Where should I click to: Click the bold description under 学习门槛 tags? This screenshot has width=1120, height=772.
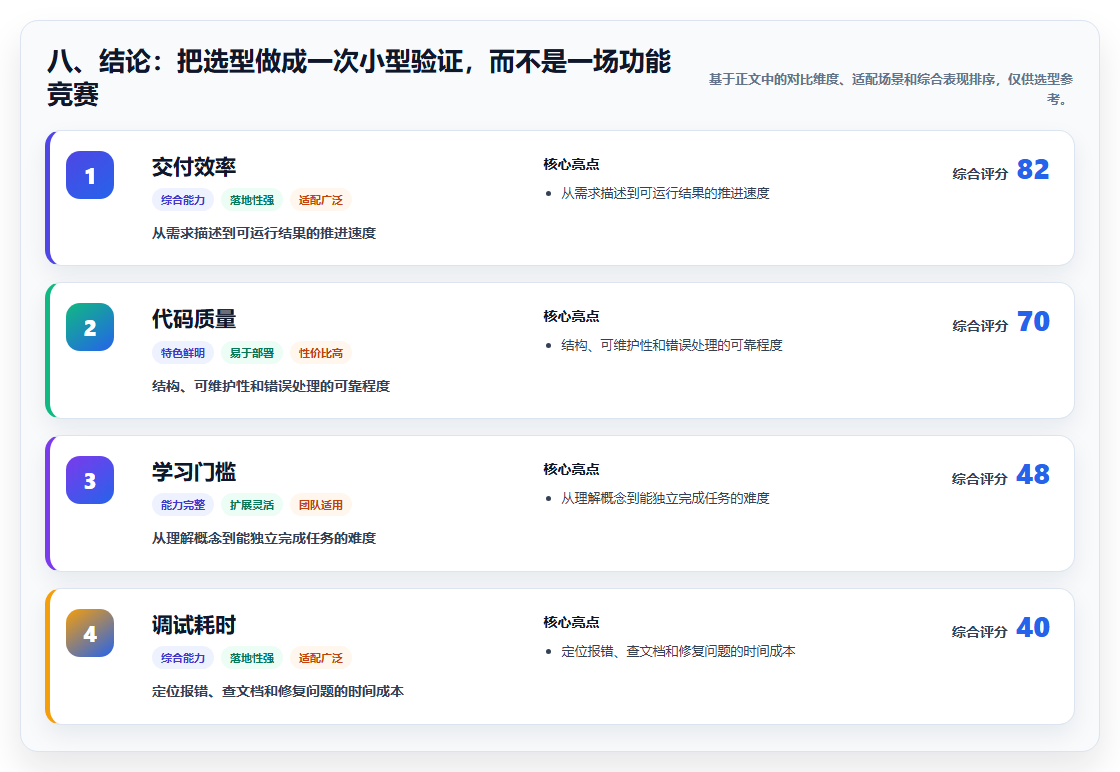[x=264, y=538]
